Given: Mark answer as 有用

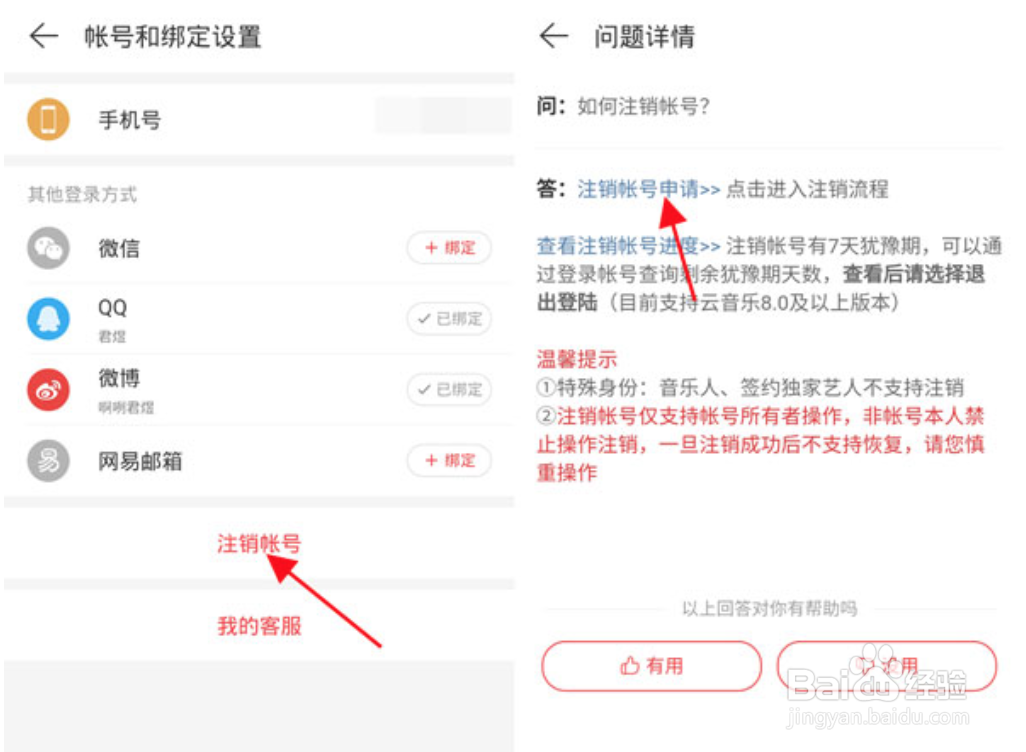Looking at the screenshot, I should (x=652, y=666).
